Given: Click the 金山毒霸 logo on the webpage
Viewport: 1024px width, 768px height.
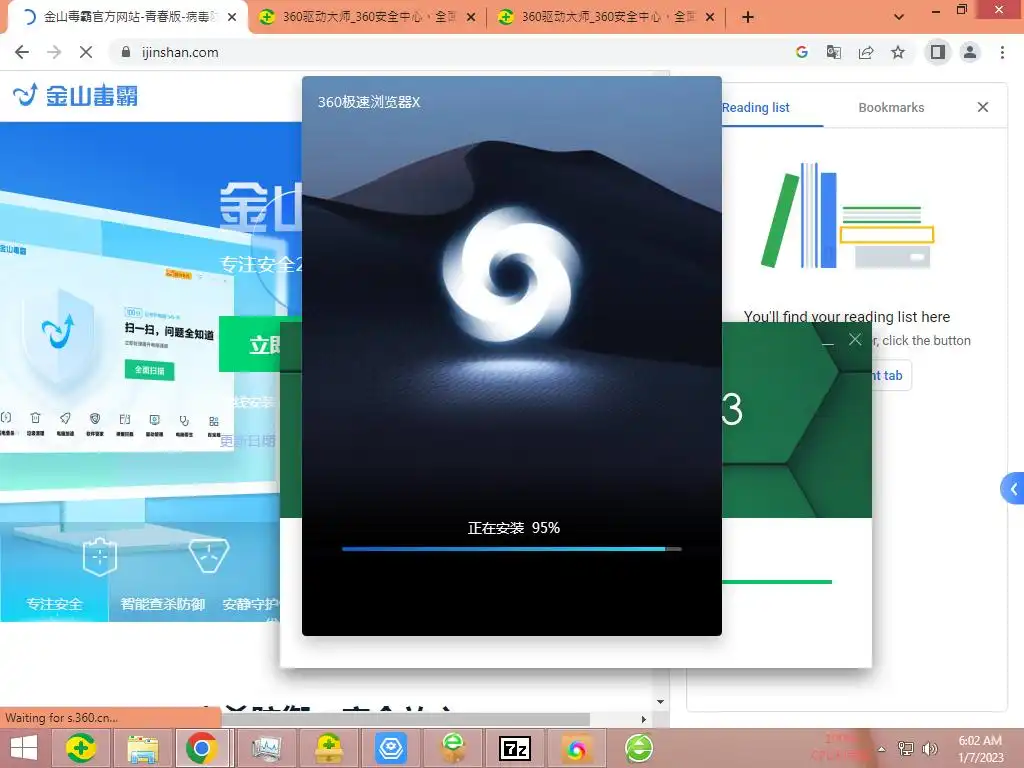Looking at the screenshot, I should [x=76, y=95].
